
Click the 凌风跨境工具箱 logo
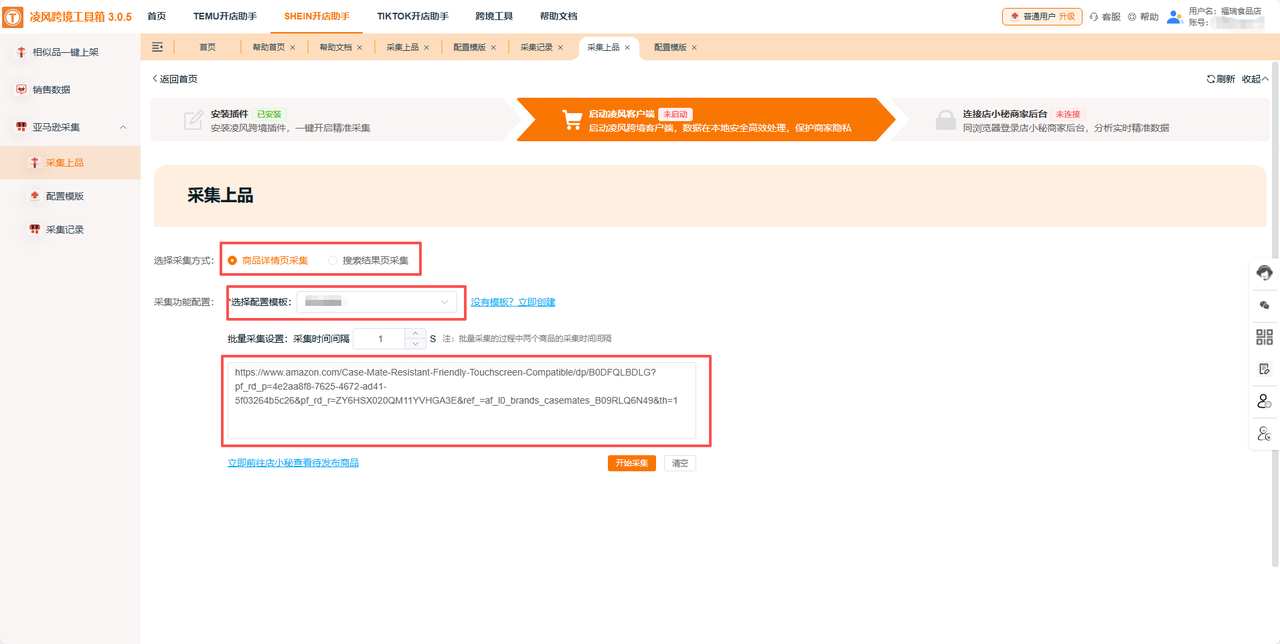(x=60, y=16)
